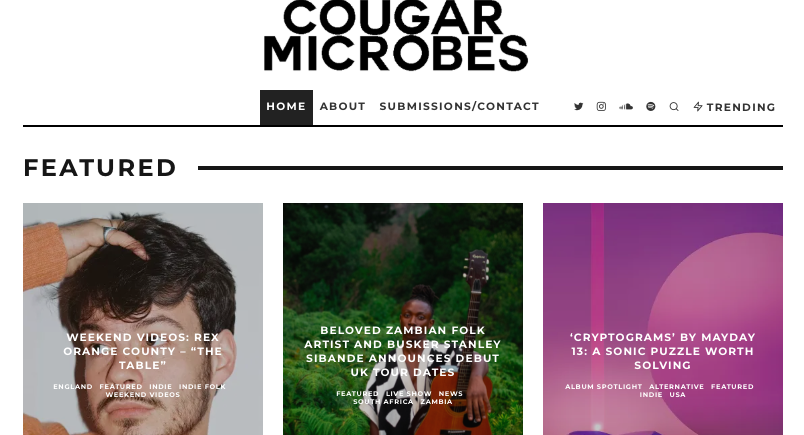
Task: Visit the SoundCloud icon link
Action: coord(626,107)
